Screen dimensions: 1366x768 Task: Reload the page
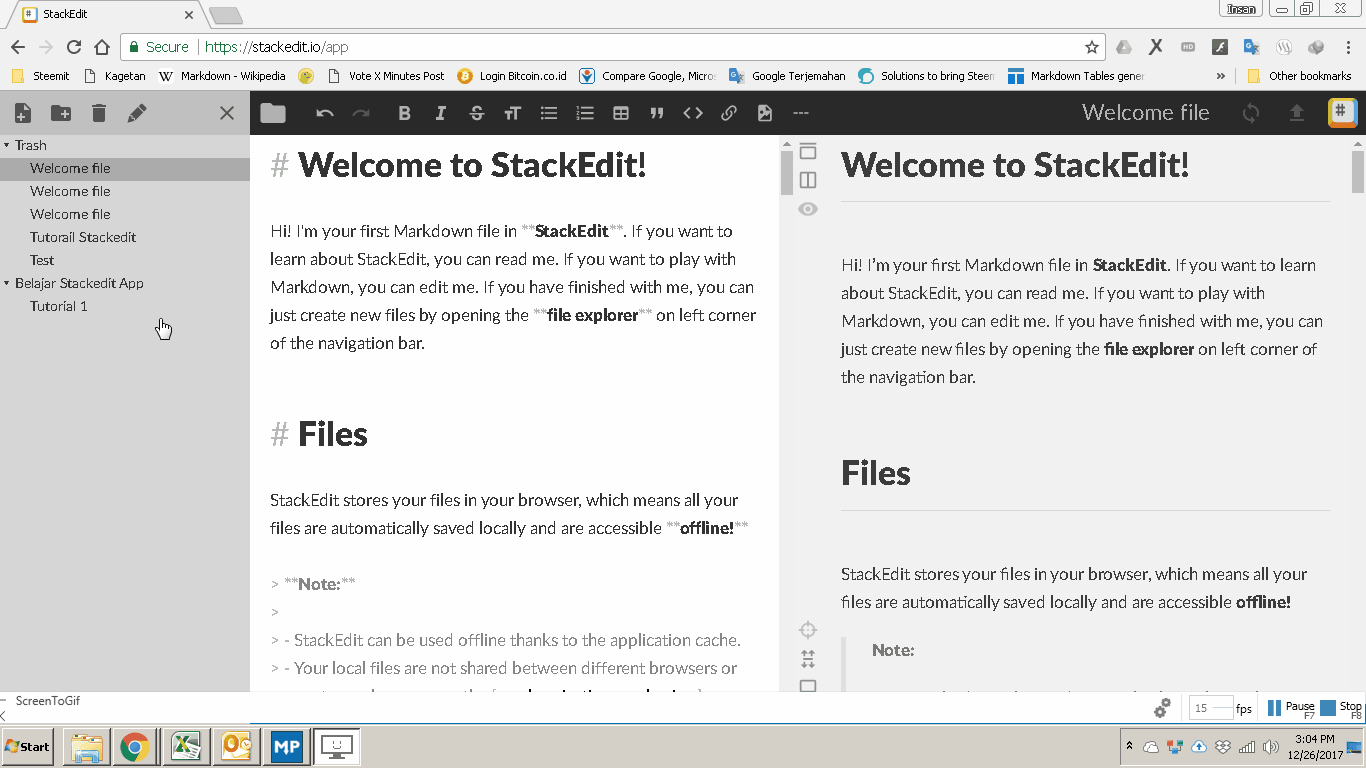pyautogui.click(x=74, y=47)
